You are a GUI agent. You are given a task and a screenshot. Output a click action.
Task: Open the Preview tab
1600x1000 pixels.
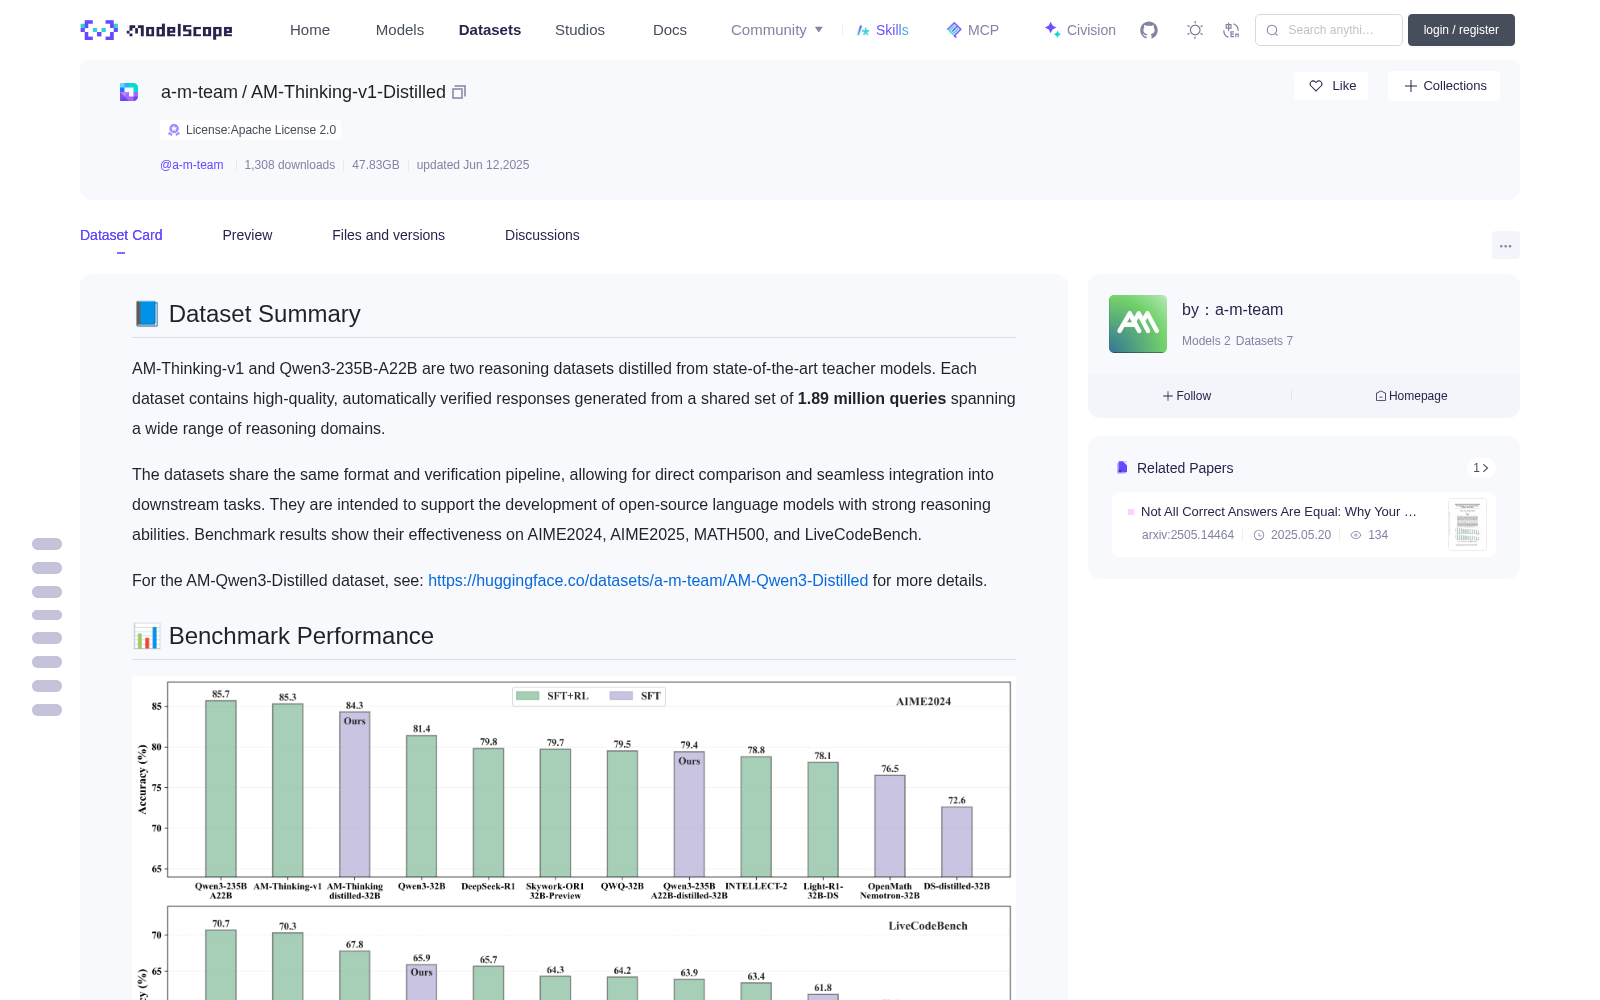tap(247, 235)
